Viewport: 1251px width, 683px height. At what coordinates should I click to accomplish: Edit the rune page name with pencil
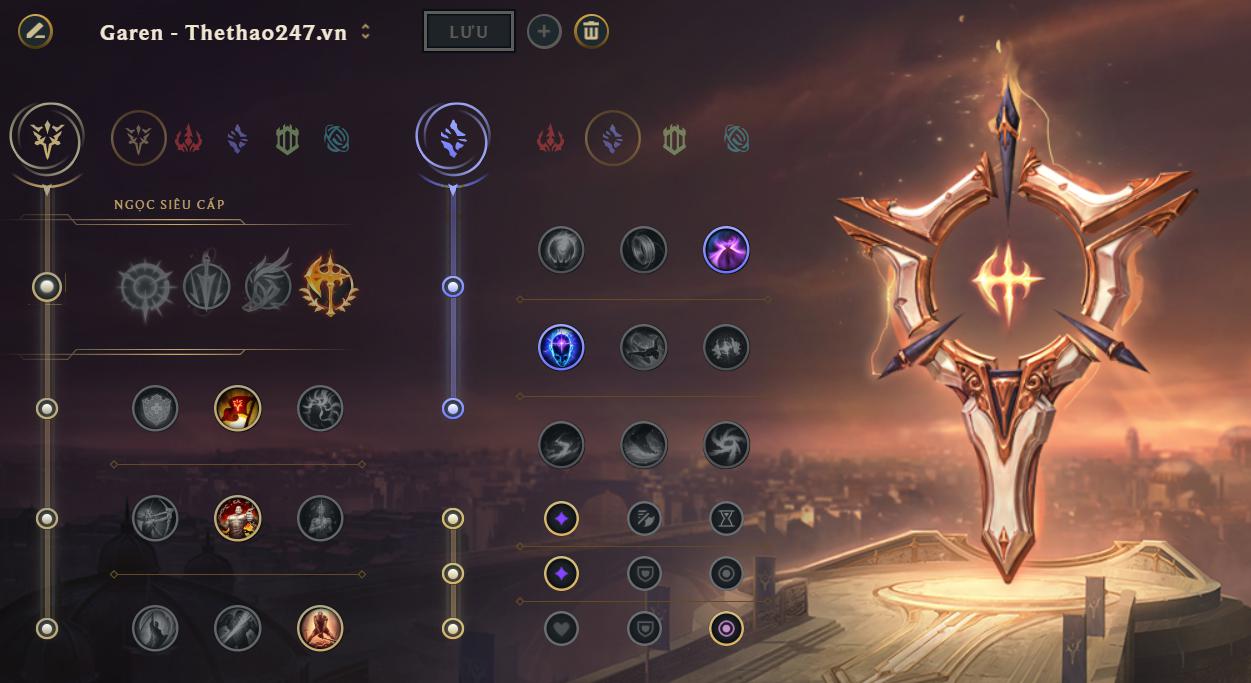click(36, 31)
